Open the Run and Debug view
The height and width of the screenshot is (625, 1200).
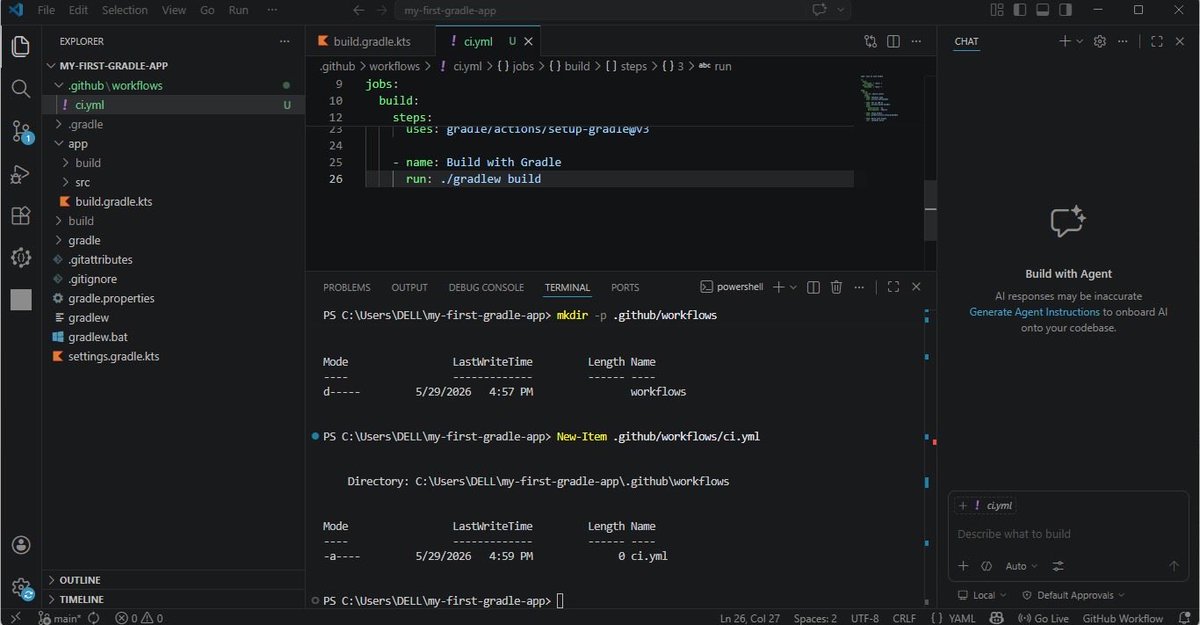point(21,174)
